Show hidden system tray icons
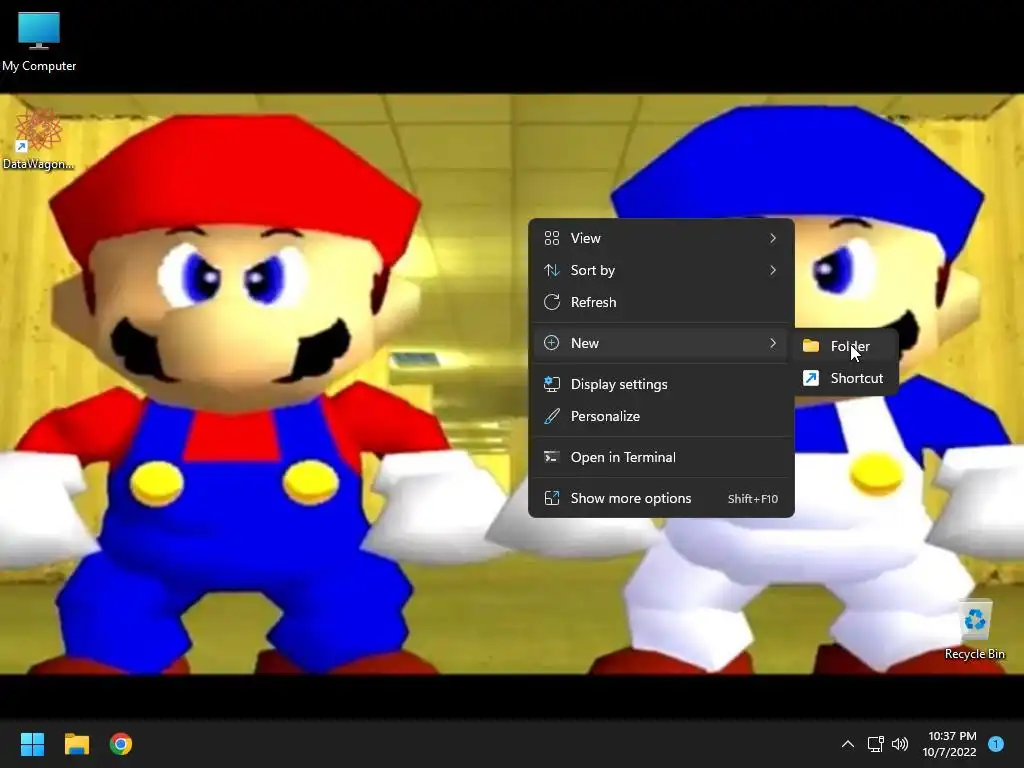 pyautogui.click(x=848, y=744)
